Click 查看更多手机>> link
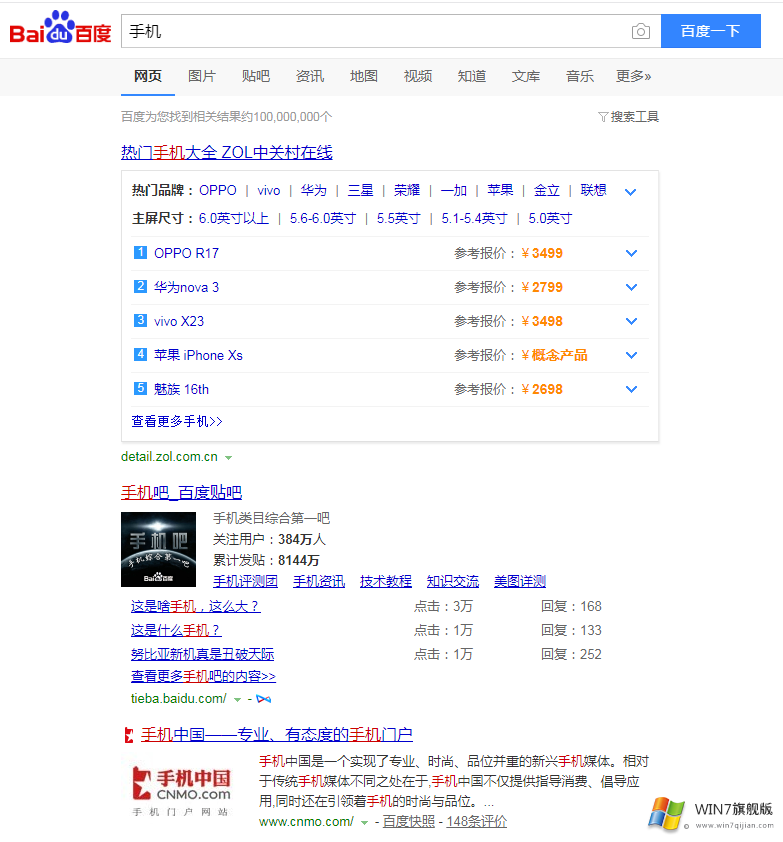This screenshot has height=842, width=783. click(177, 421)
